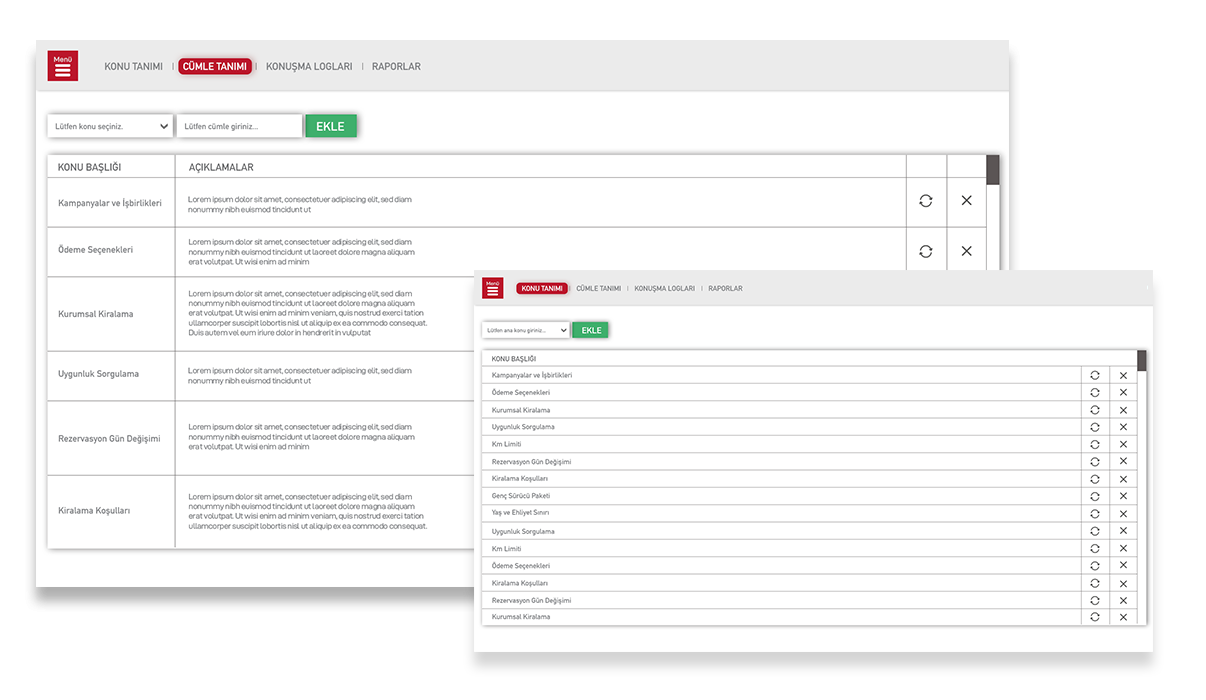This screenshot has width=1206, height=700.
Task: Refresh the Genç Sürücü Paketi topic
Action: (x=1095, y=496)
